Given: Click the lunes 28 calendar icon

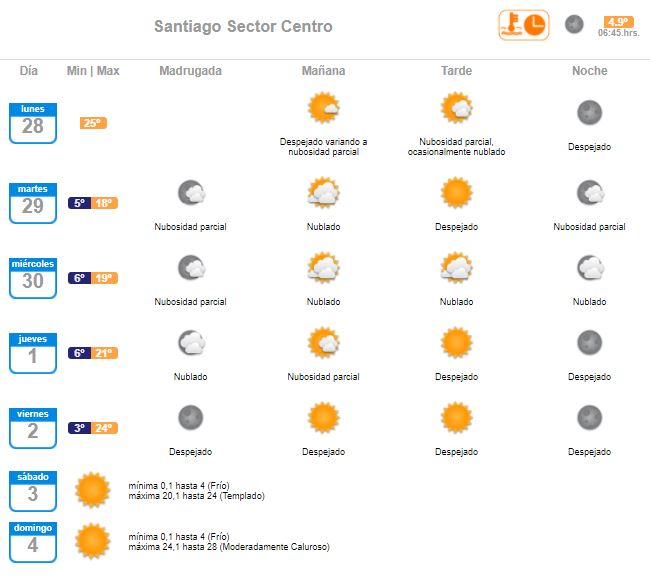Looking at the screenshot, I should click(x=33, y=123).
